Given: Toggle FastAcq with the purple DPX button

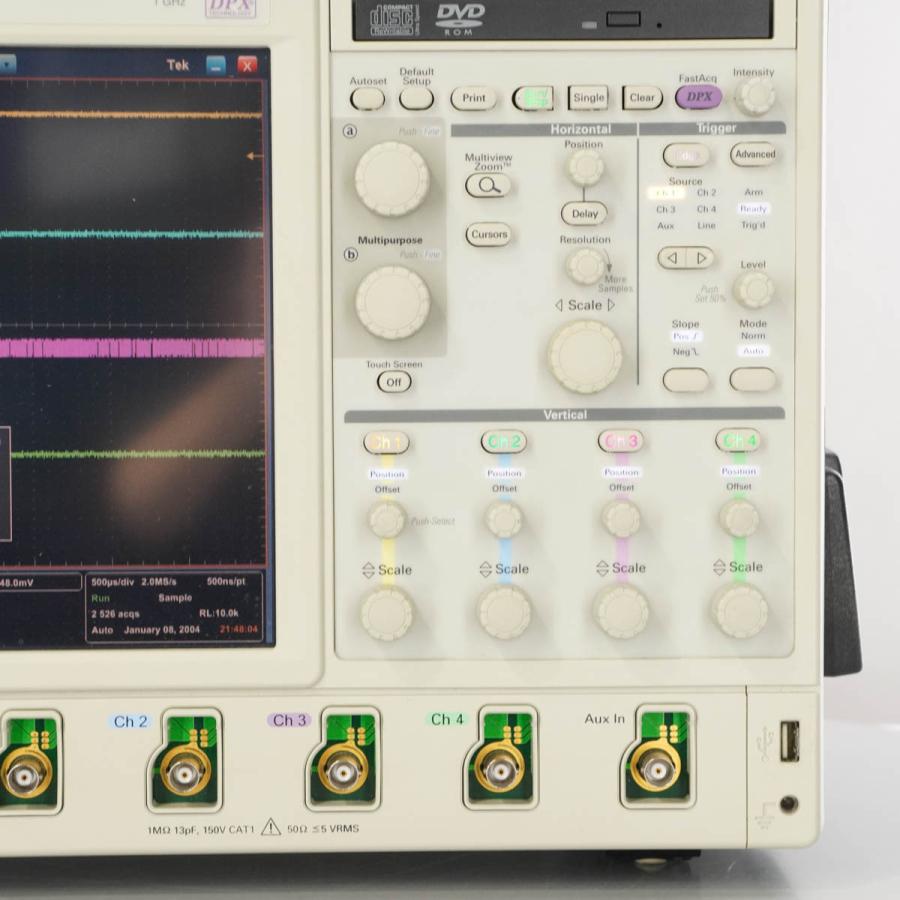Looking at the screenshot, I should point(699,97).
